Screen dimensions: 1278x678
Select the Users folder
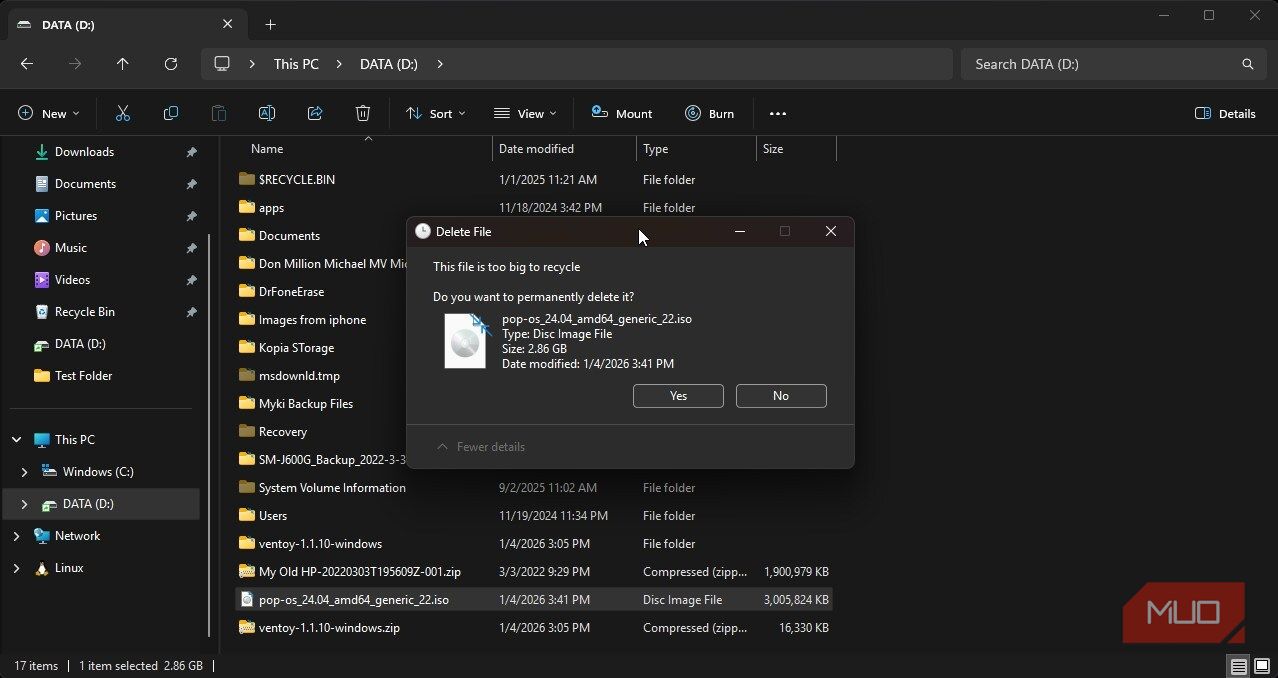(272, 516)
